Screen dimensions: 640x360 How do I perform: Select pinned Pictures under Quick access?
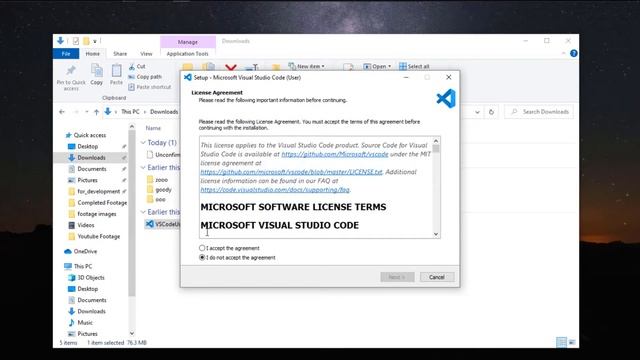point(87,180)
